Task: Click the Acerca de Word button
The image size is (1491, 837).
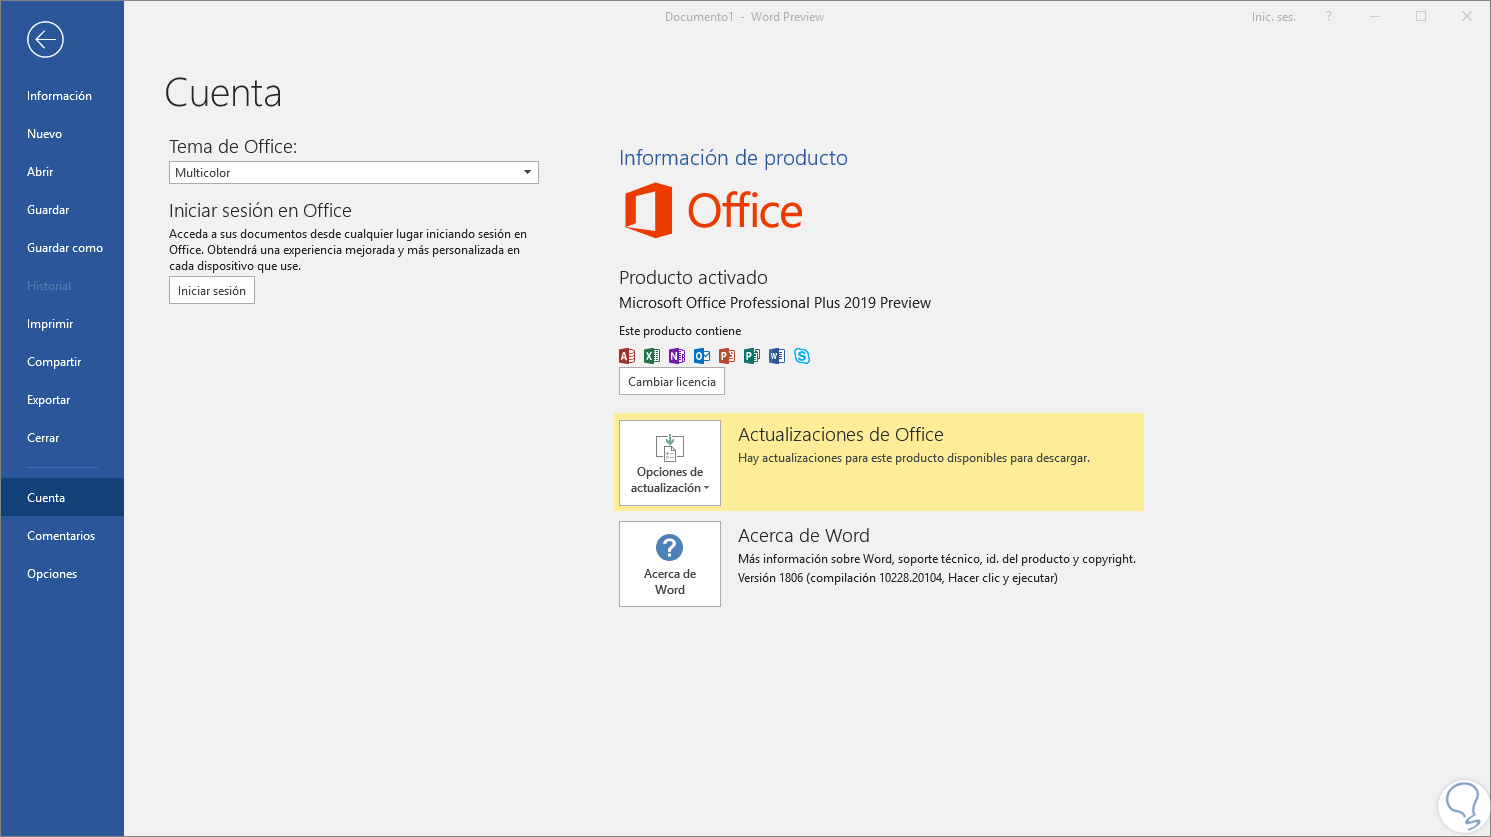Action: pyautogui.click(x=670, y=564)
